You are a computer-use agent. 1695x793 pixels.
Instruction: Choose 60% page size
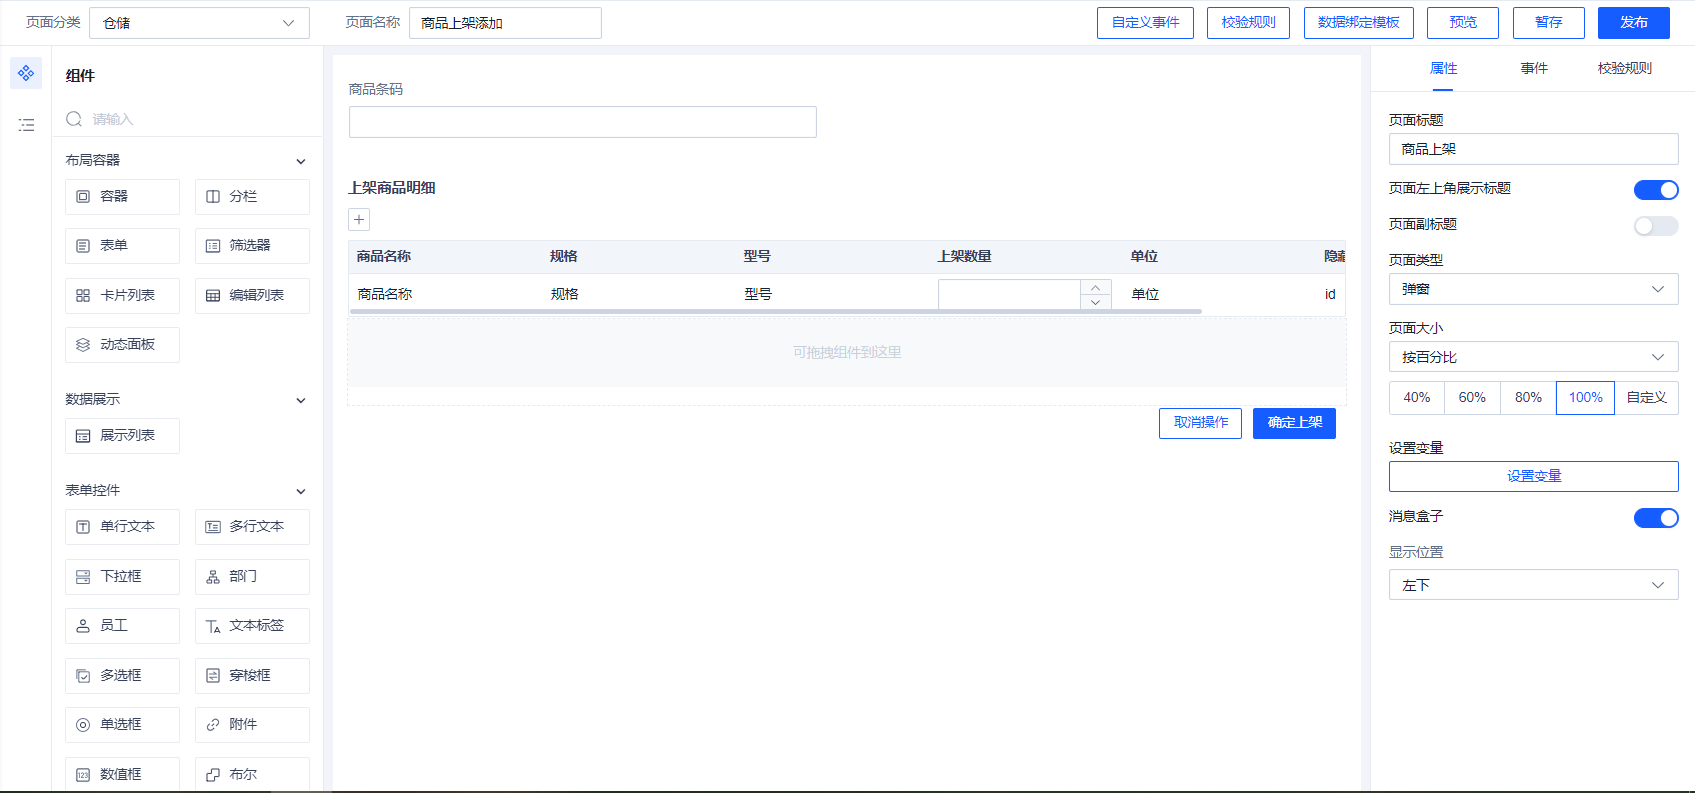point(1472,398)
